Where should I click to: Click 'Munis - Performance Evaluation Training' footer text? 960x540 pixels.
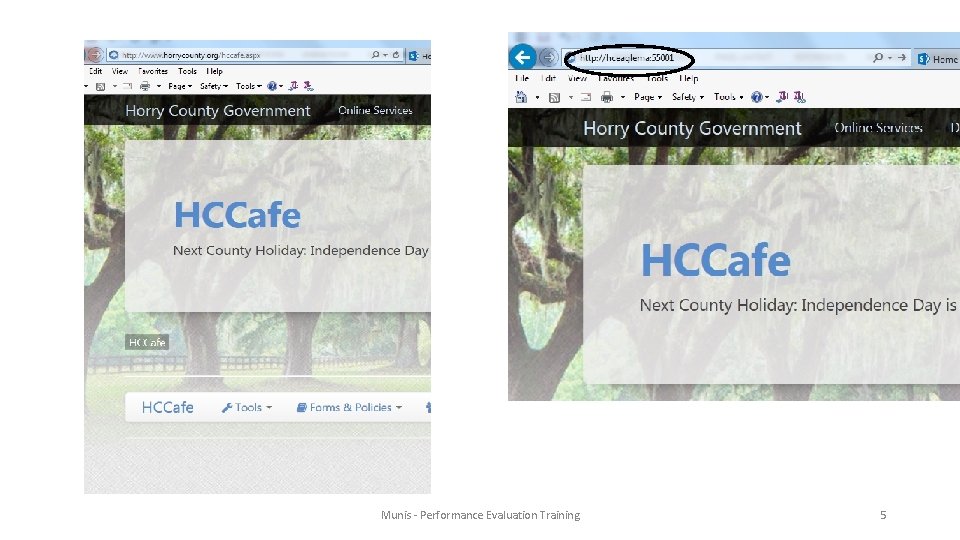point(481,515)
